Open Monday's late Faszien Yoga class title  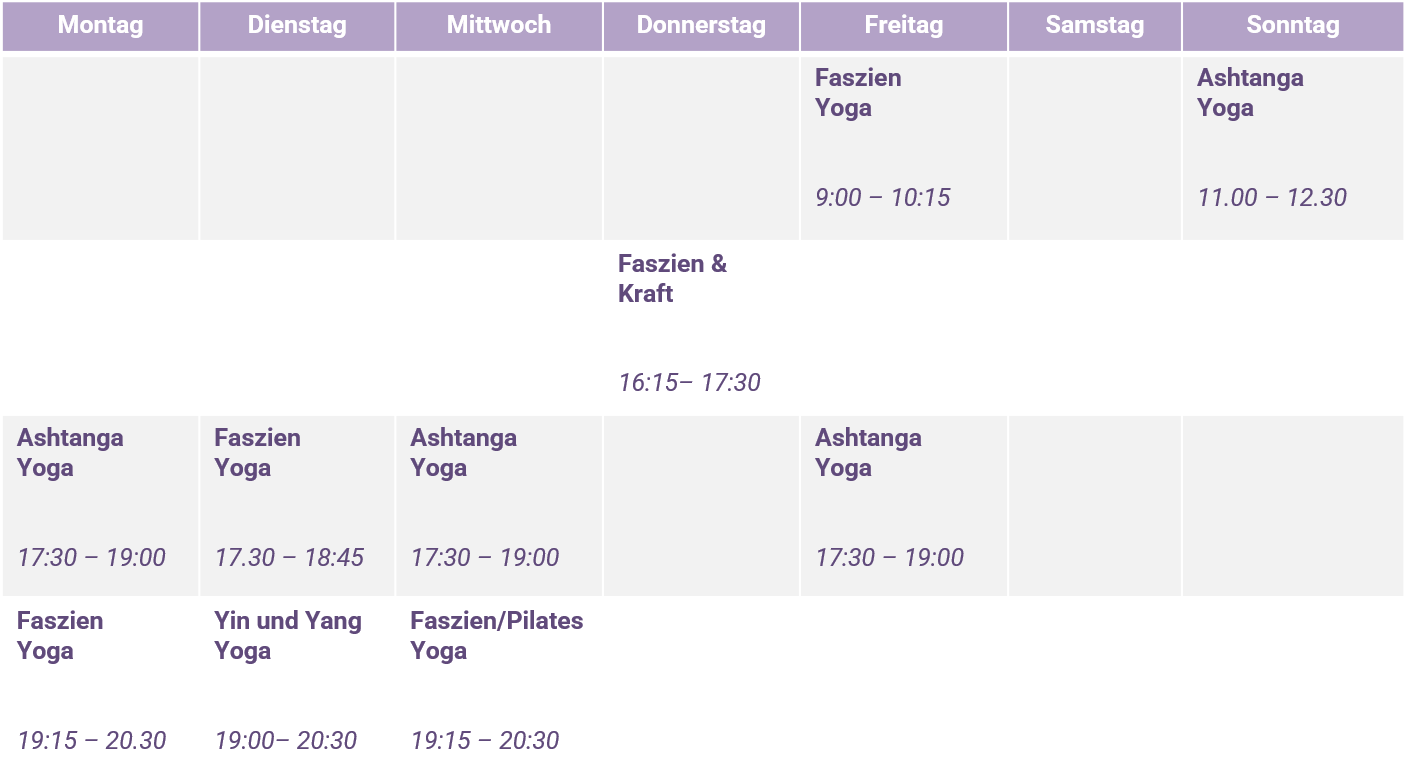60,636
